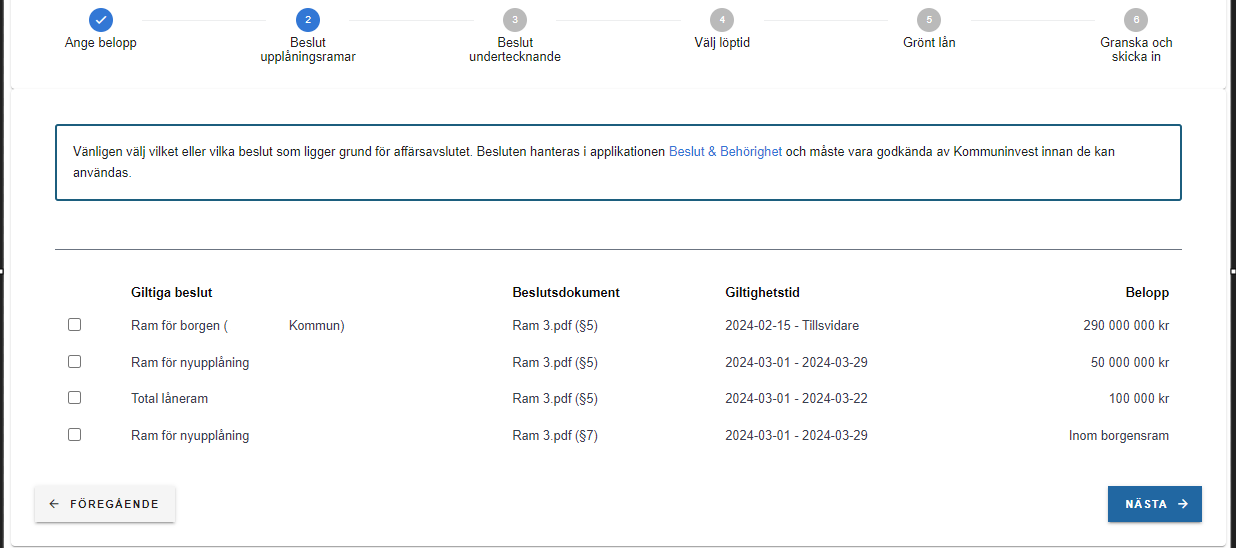
Task: Click the Beslutsdokument column header
Action: pyautogui.click(x=566, y=293)
